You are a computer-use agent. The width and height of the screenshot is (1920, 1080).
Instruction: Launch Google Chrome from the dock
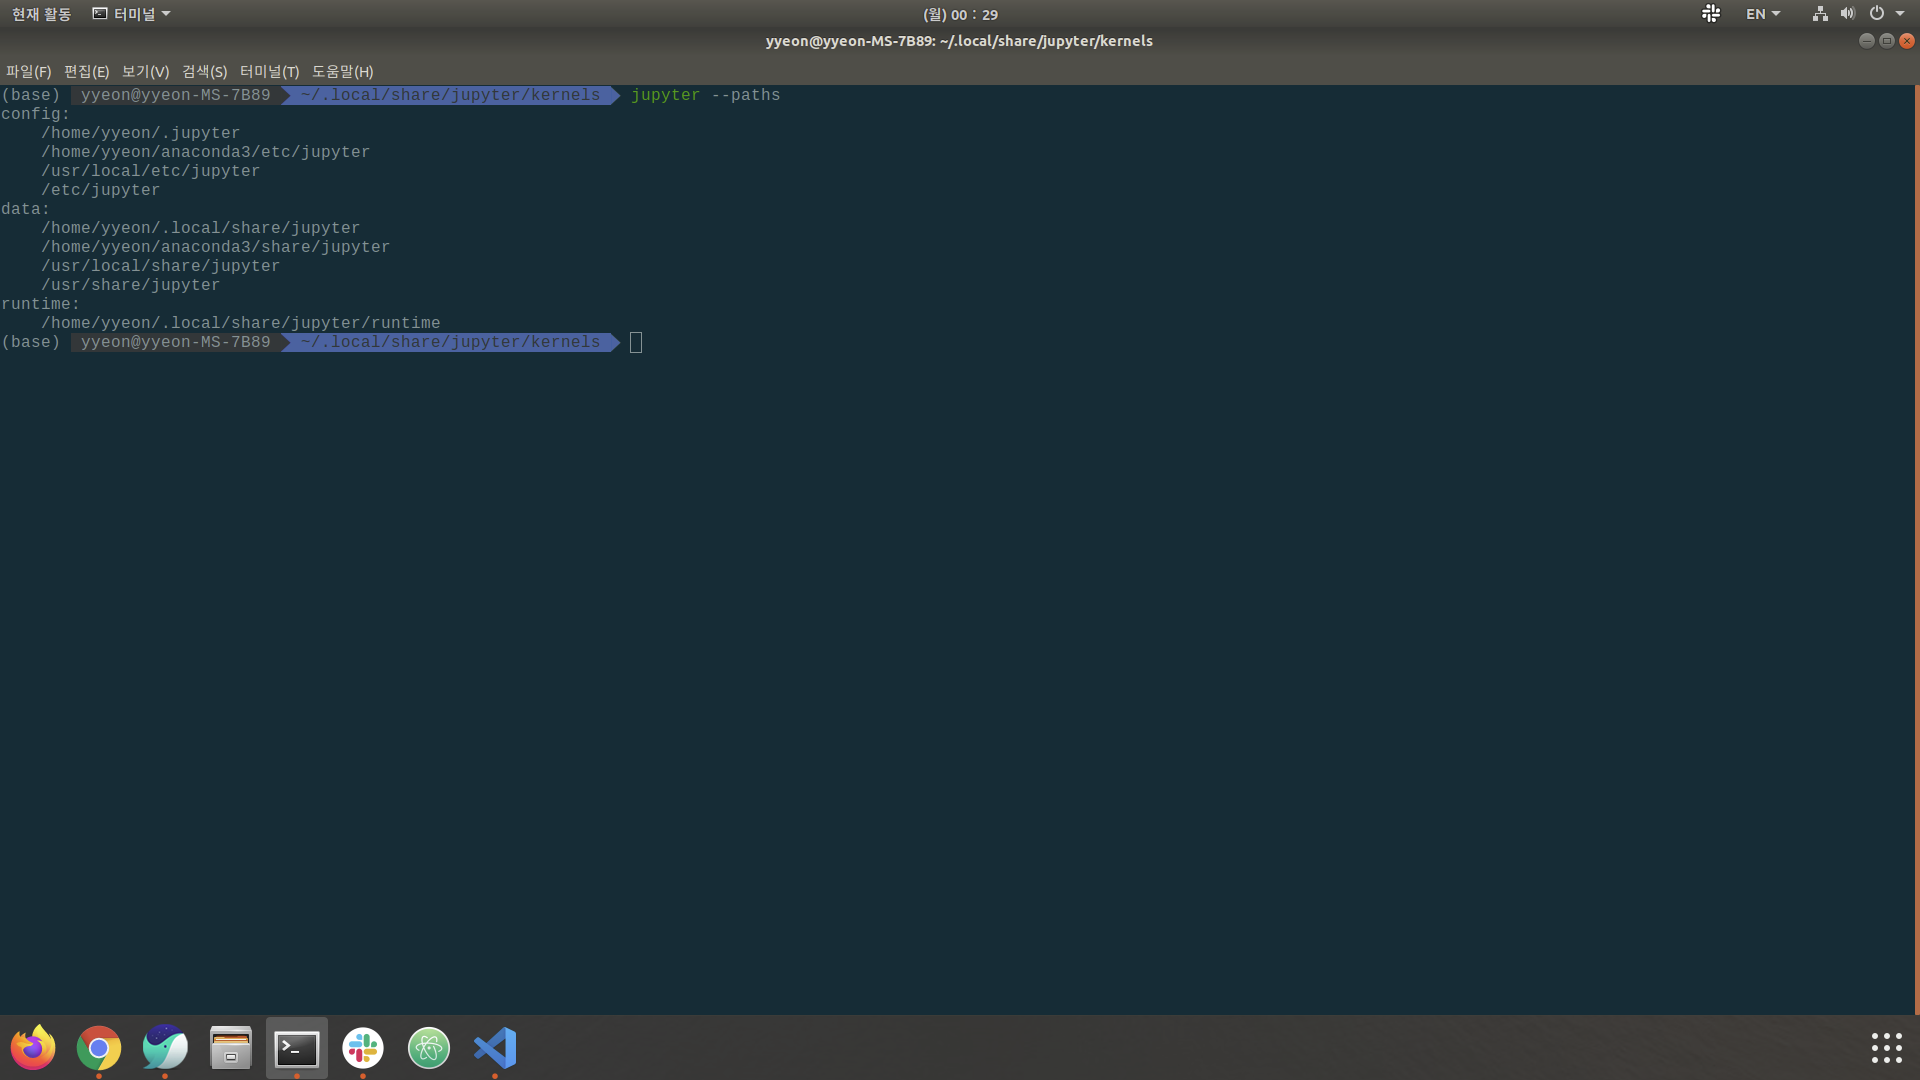tap(99, 1048)
